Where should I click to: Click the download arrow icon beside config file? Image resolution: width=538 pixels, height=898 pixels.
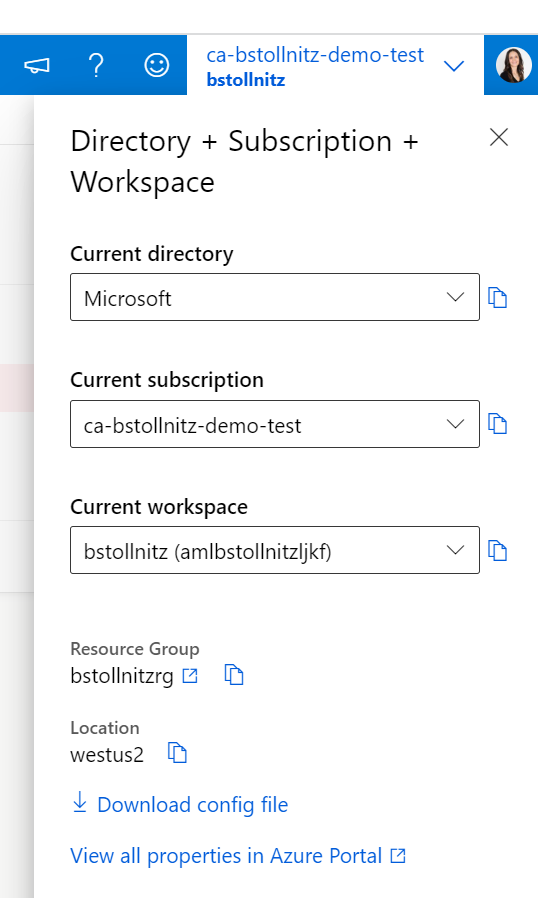click(80, 802)
